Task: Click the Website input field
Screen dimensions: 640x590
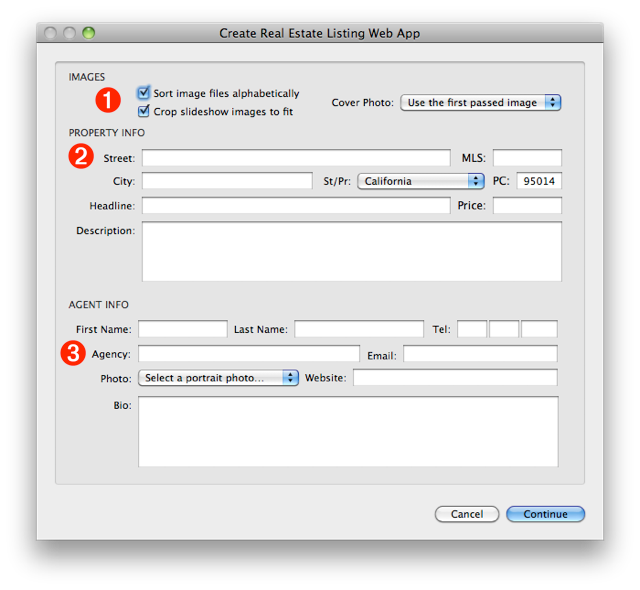Action: click(x=455, y=377)
